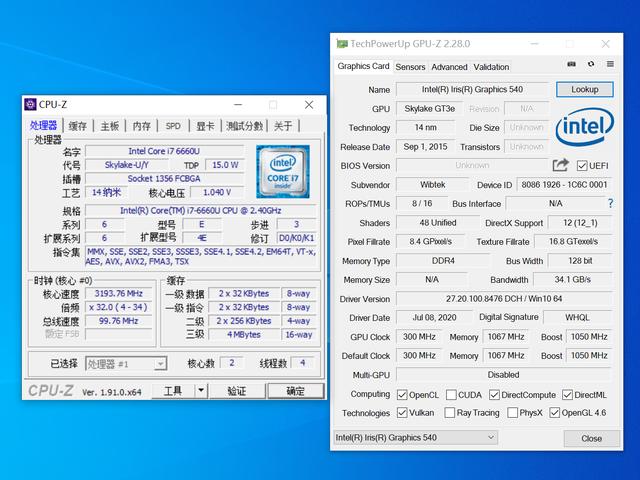Click the x 32.0 multiplier value
This screenshot has height=480, width=640.
point(118,307)
